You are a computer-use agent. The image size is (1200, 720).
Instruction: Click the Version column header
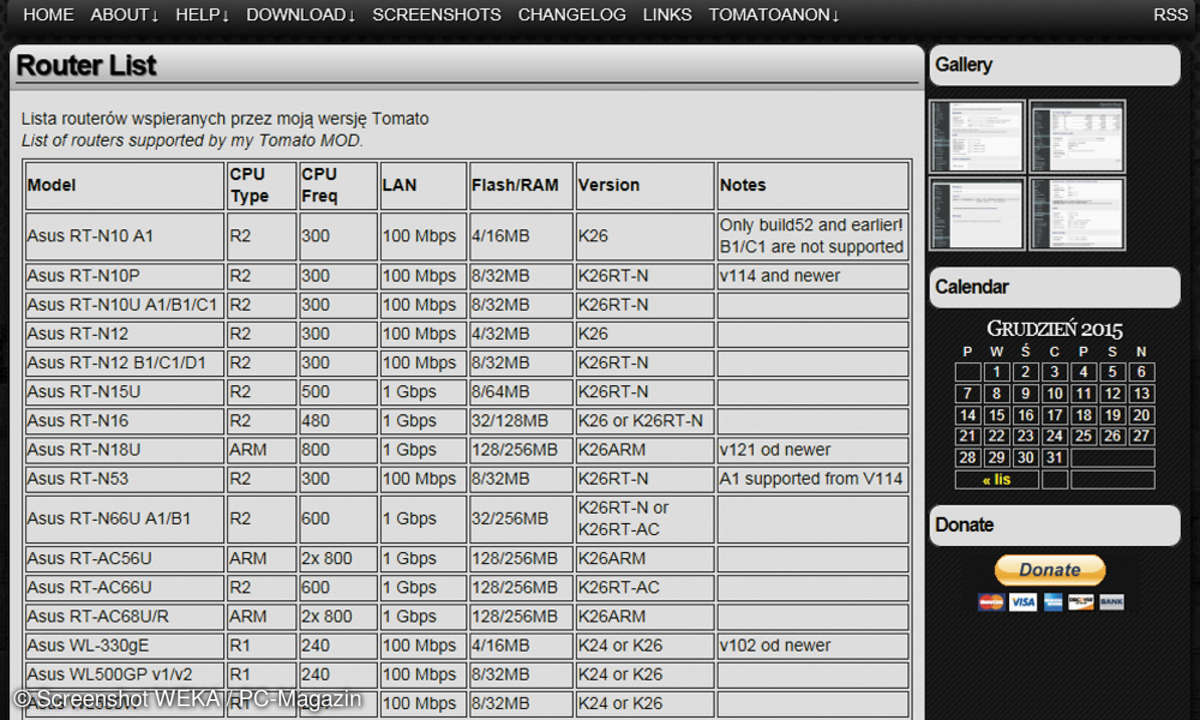[x=645, y=185]
